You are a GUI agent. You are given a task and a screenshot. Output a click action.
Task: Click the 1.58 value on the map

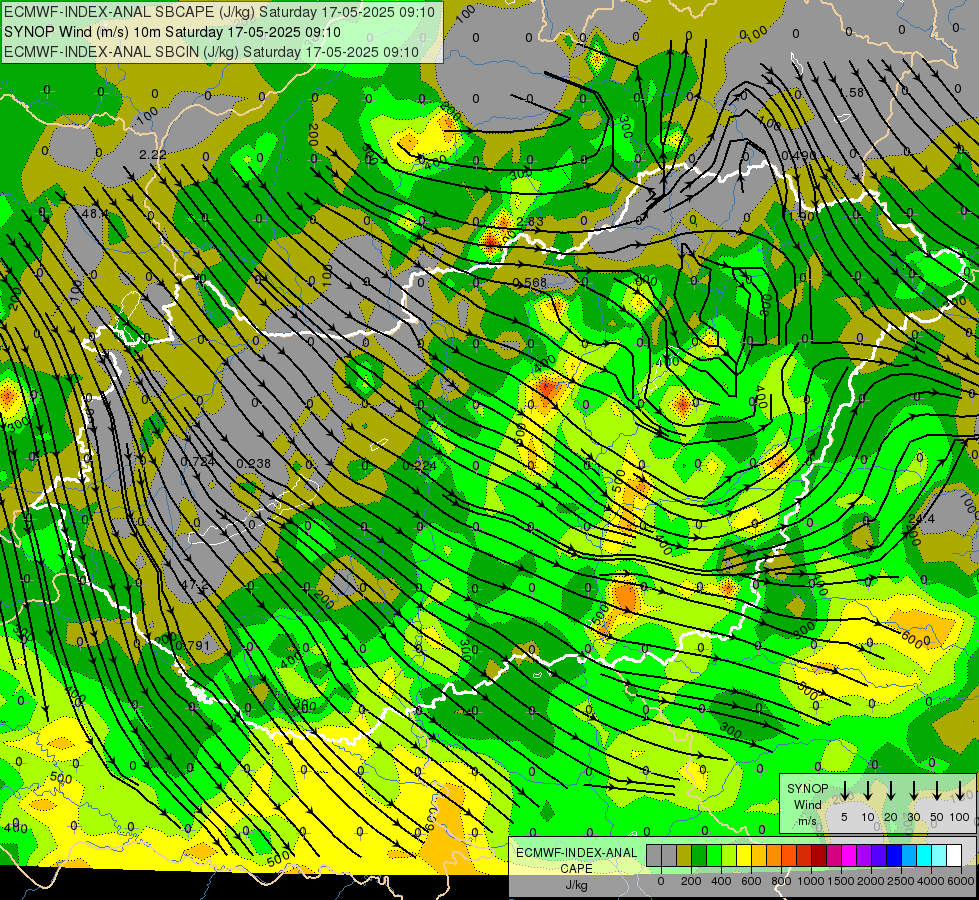pyautogui.click(x=852, y=92)
